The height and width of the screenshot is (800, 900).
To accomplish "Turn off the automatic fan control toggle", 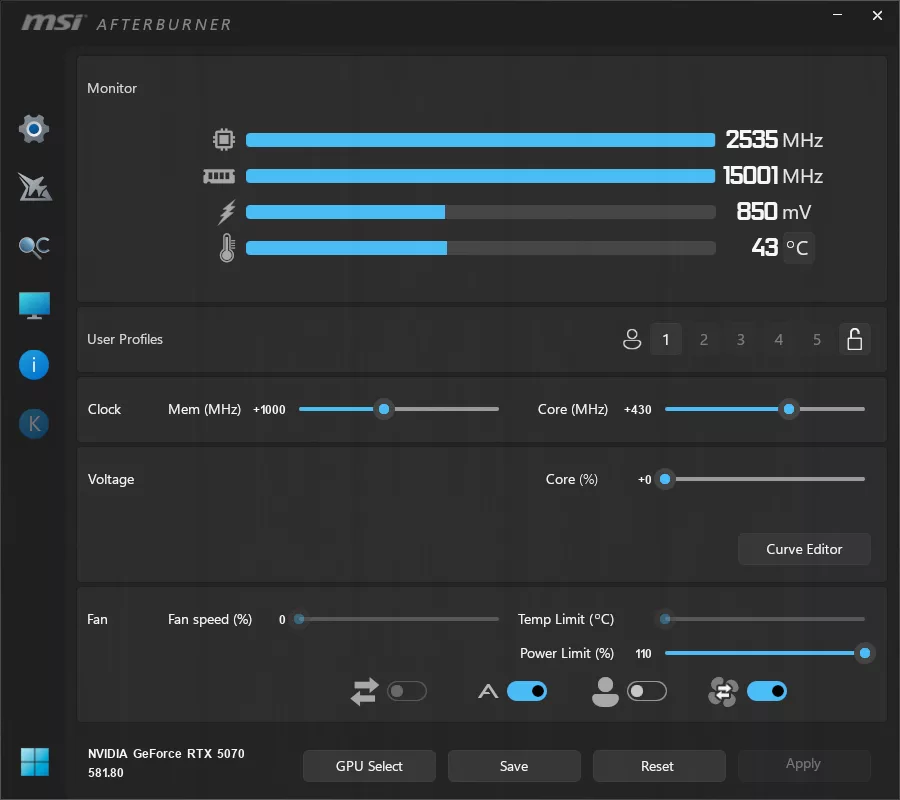I will [x=767, y=691].
